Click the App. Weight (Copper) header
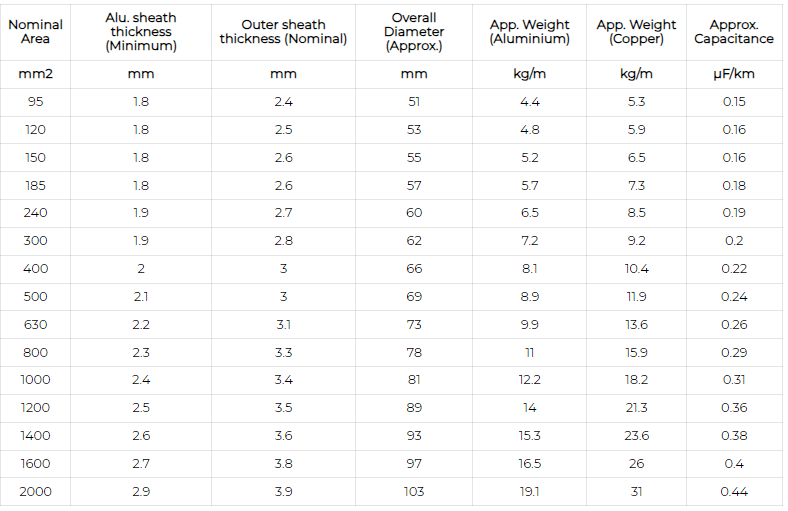788x511 pixels. click(x=636, y=31)
